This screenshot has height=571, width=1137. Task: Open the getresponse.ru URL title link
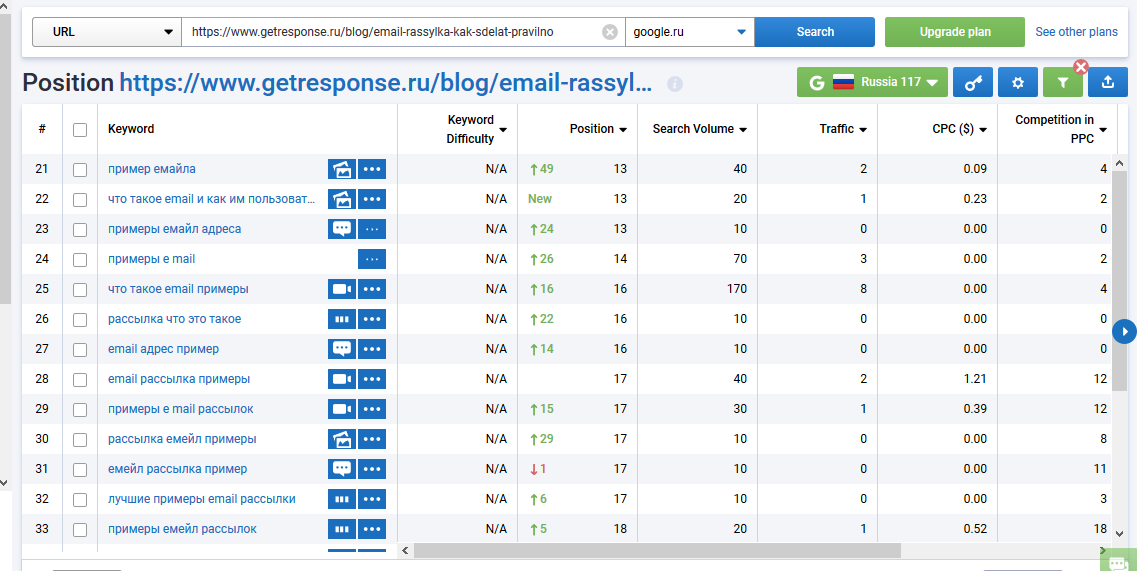tap(386, 83)
